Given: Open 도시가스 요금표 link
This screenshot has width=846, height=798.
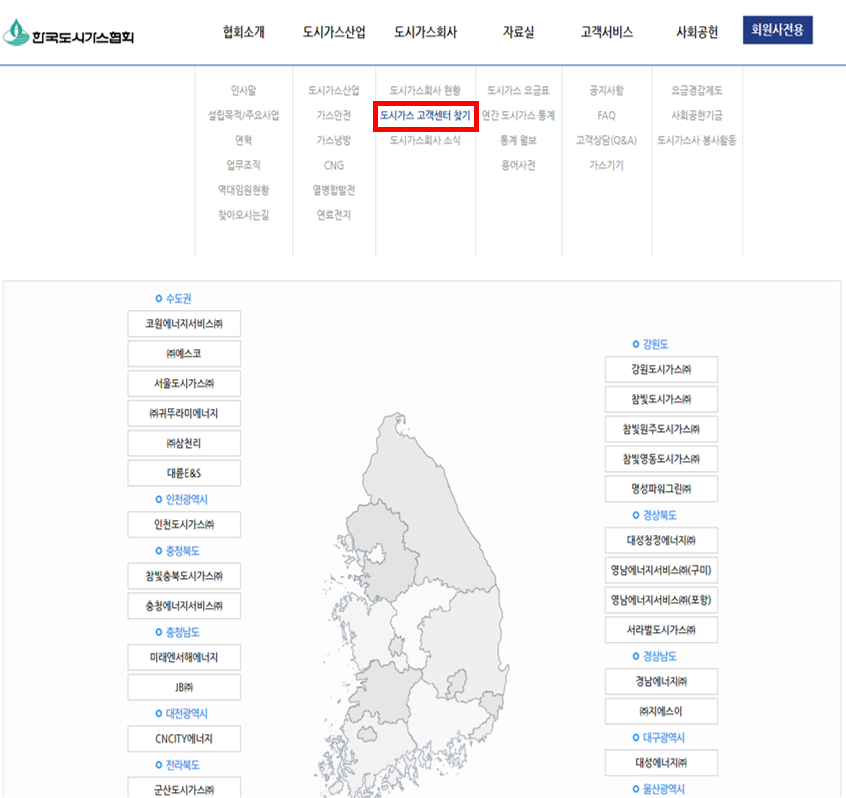Looking at the screenshot, I should pyautogui.click(x=518, y=90).
